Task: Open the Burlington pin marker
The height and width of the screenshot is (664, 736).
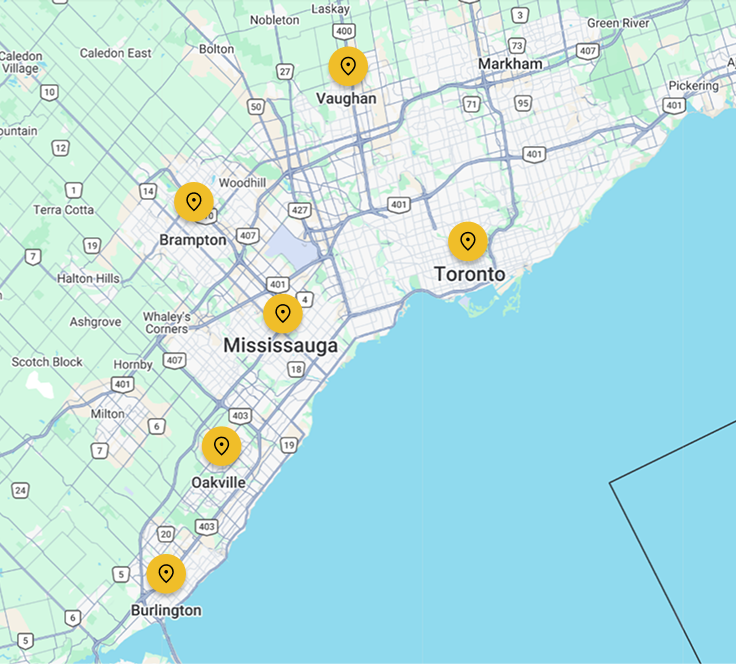Action: [x=166, y=573]
